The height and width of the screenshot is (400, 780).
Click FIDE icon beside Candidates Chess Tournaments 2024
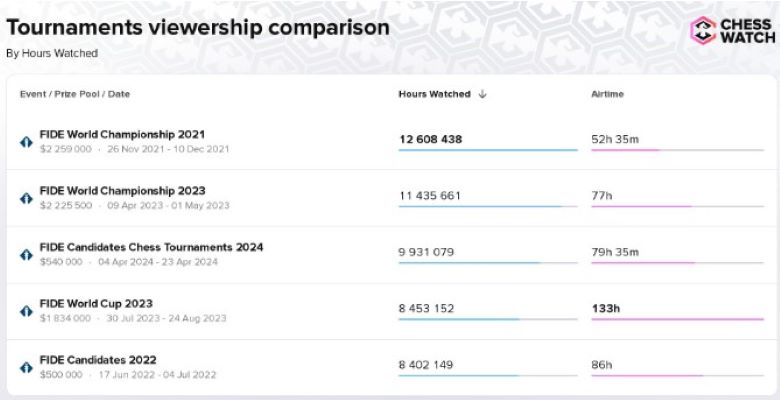tap(26, 254)
